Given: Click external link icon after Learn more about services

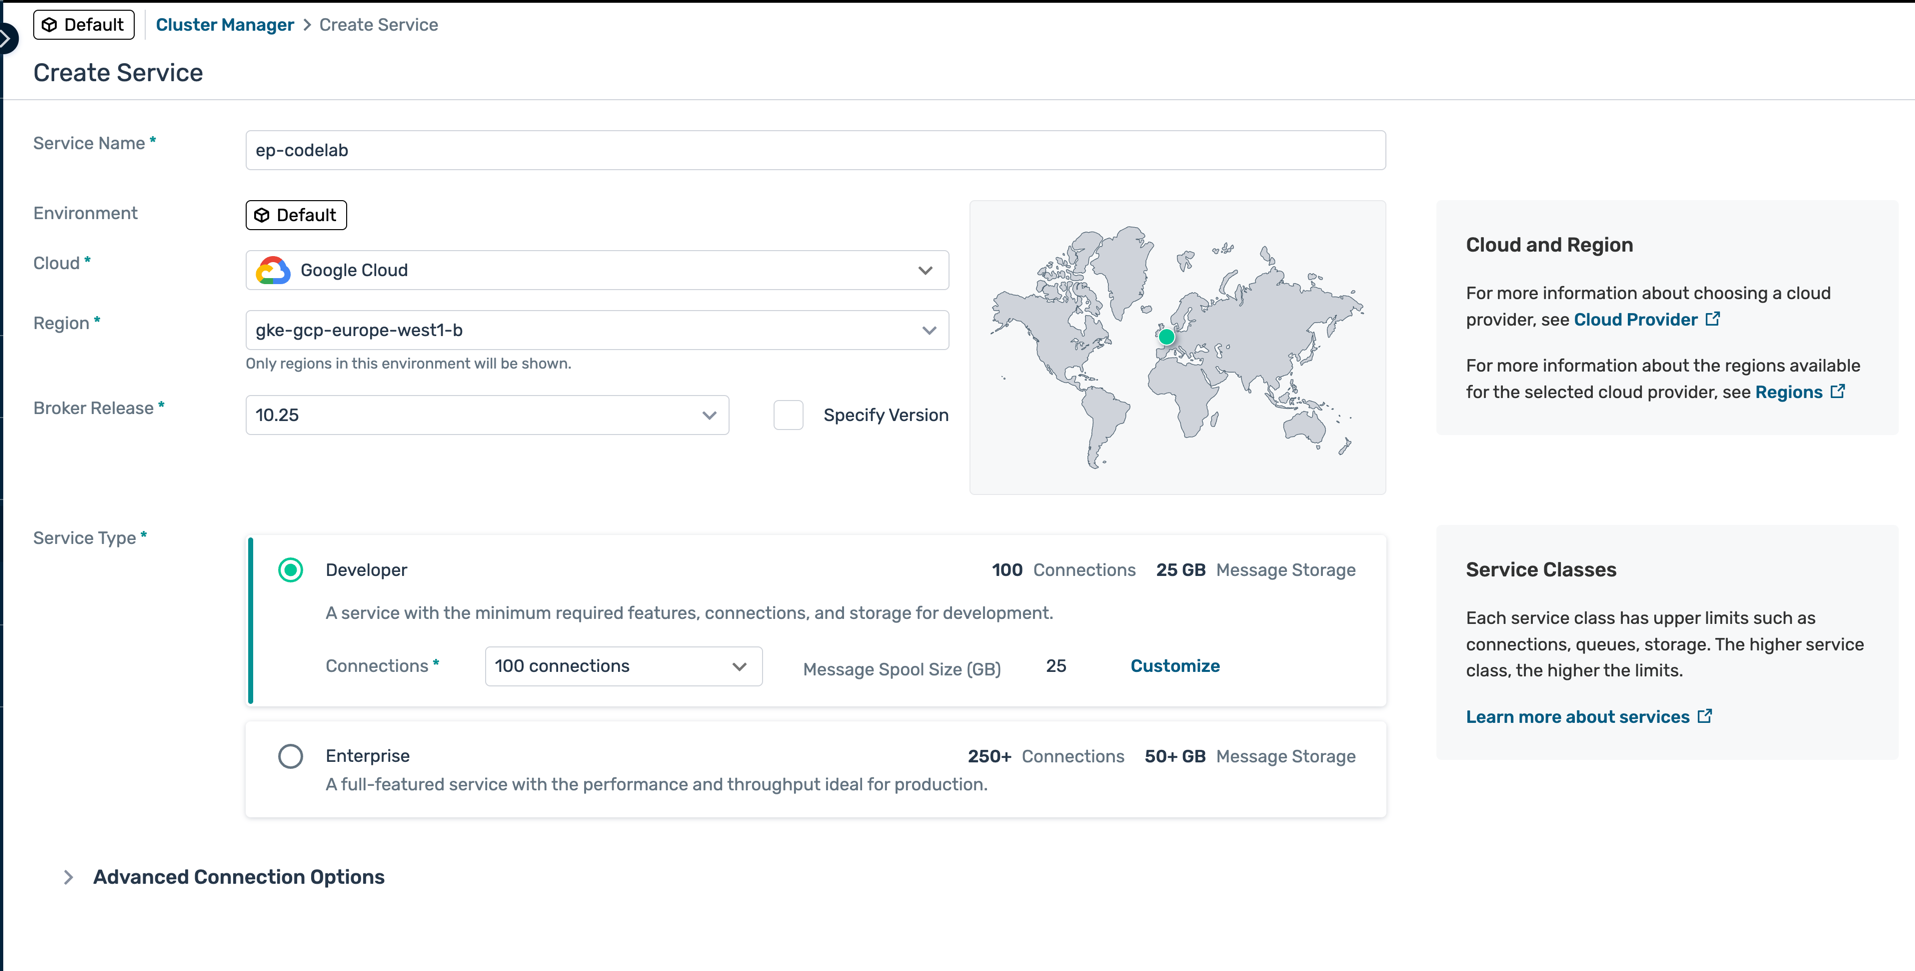Looking at the screenshot, I should click(1705, 716).
